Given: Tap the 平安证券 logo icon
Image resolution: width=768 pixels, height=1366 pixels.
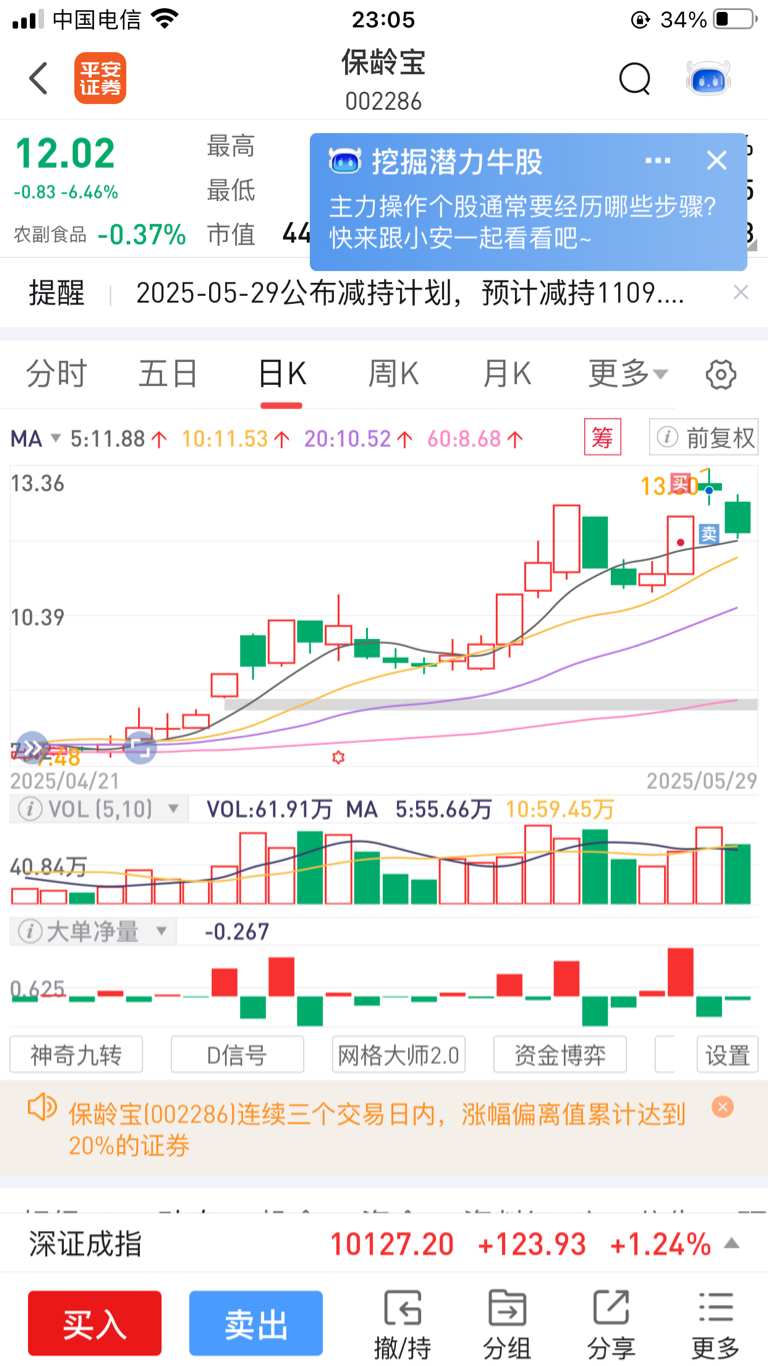Looking at the screenshot, I should tap(100, 78).
